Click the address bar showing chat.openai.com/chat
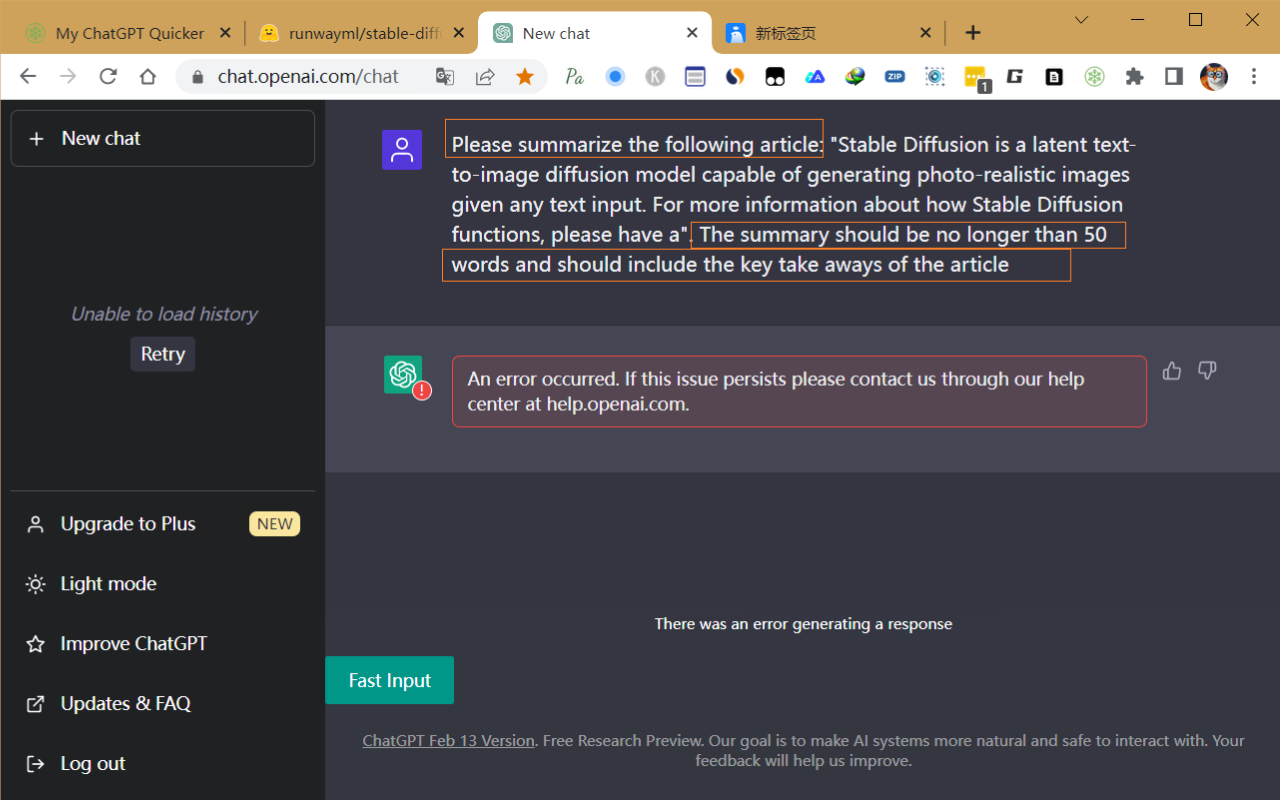This screenshot has width=1280, height=800. pos(308,76)
